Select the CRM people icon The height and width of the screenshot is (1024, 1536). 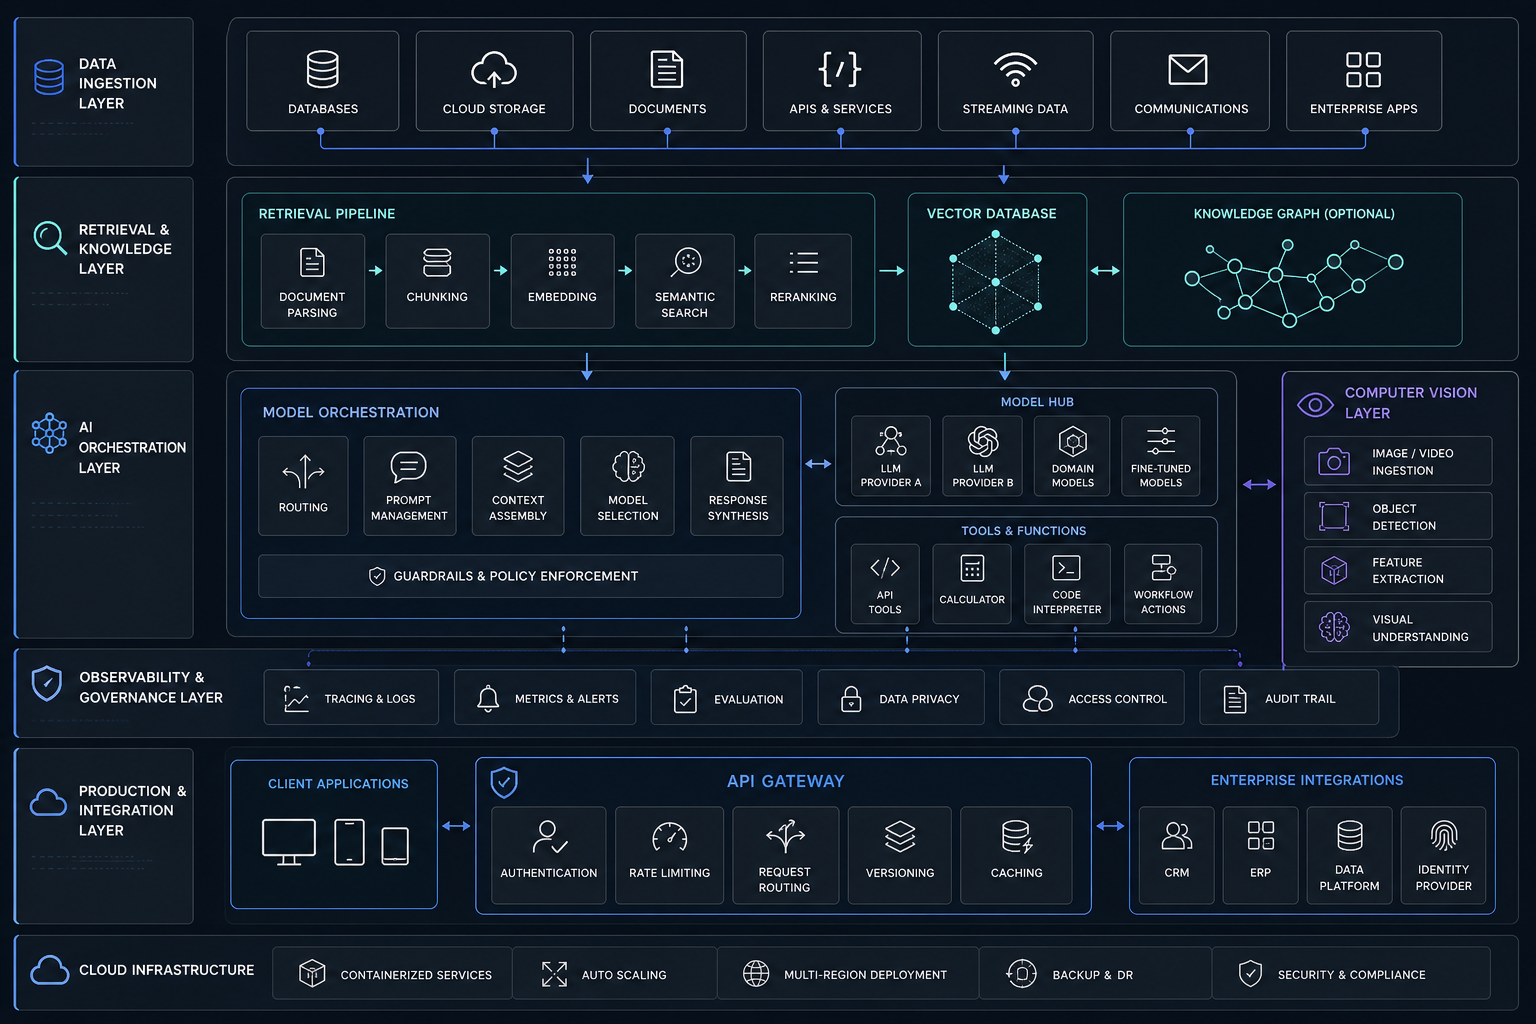tap(1177, 835)
